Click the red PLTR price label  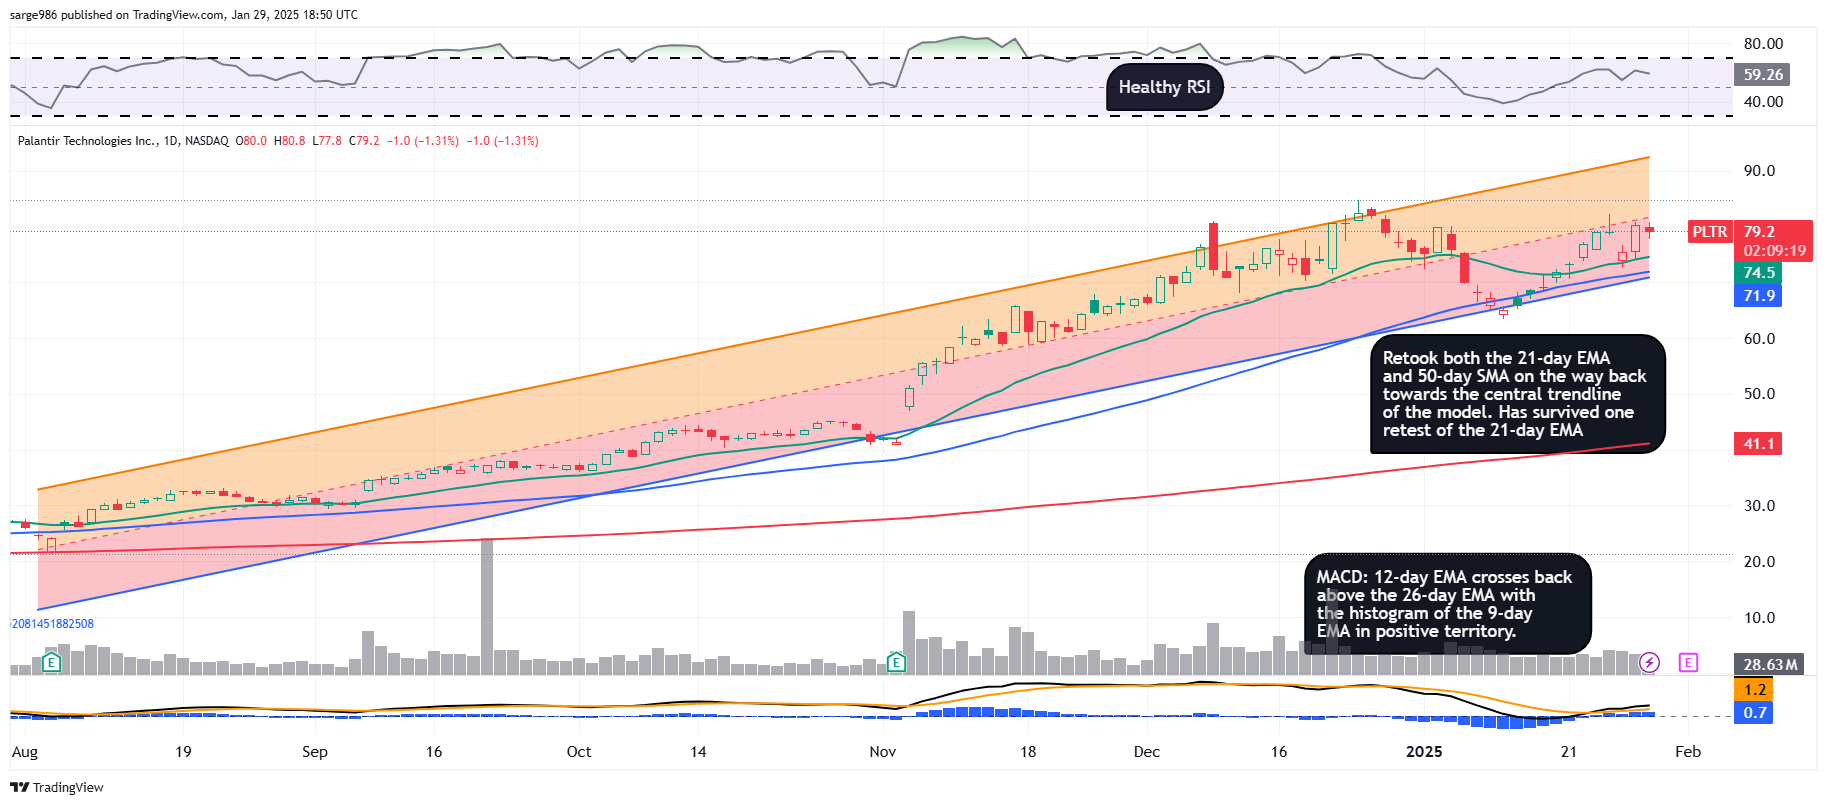[x=1709, y=232]
